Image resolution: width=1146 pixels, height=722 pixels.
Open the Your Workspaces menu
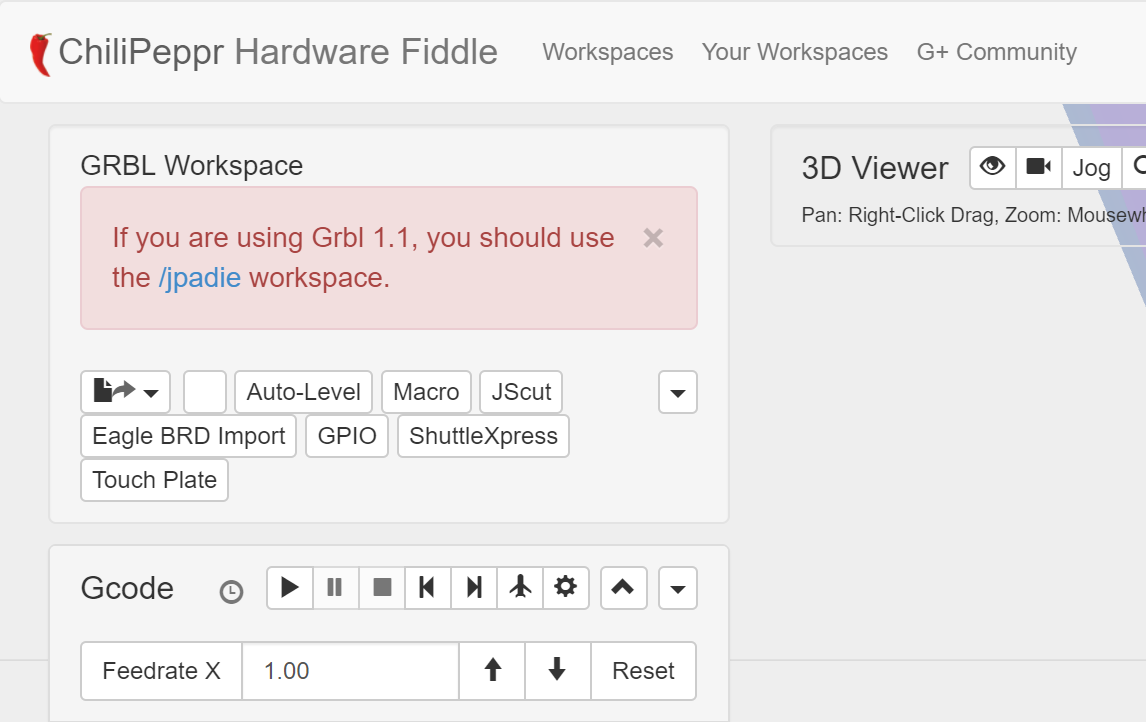(795, 52)
